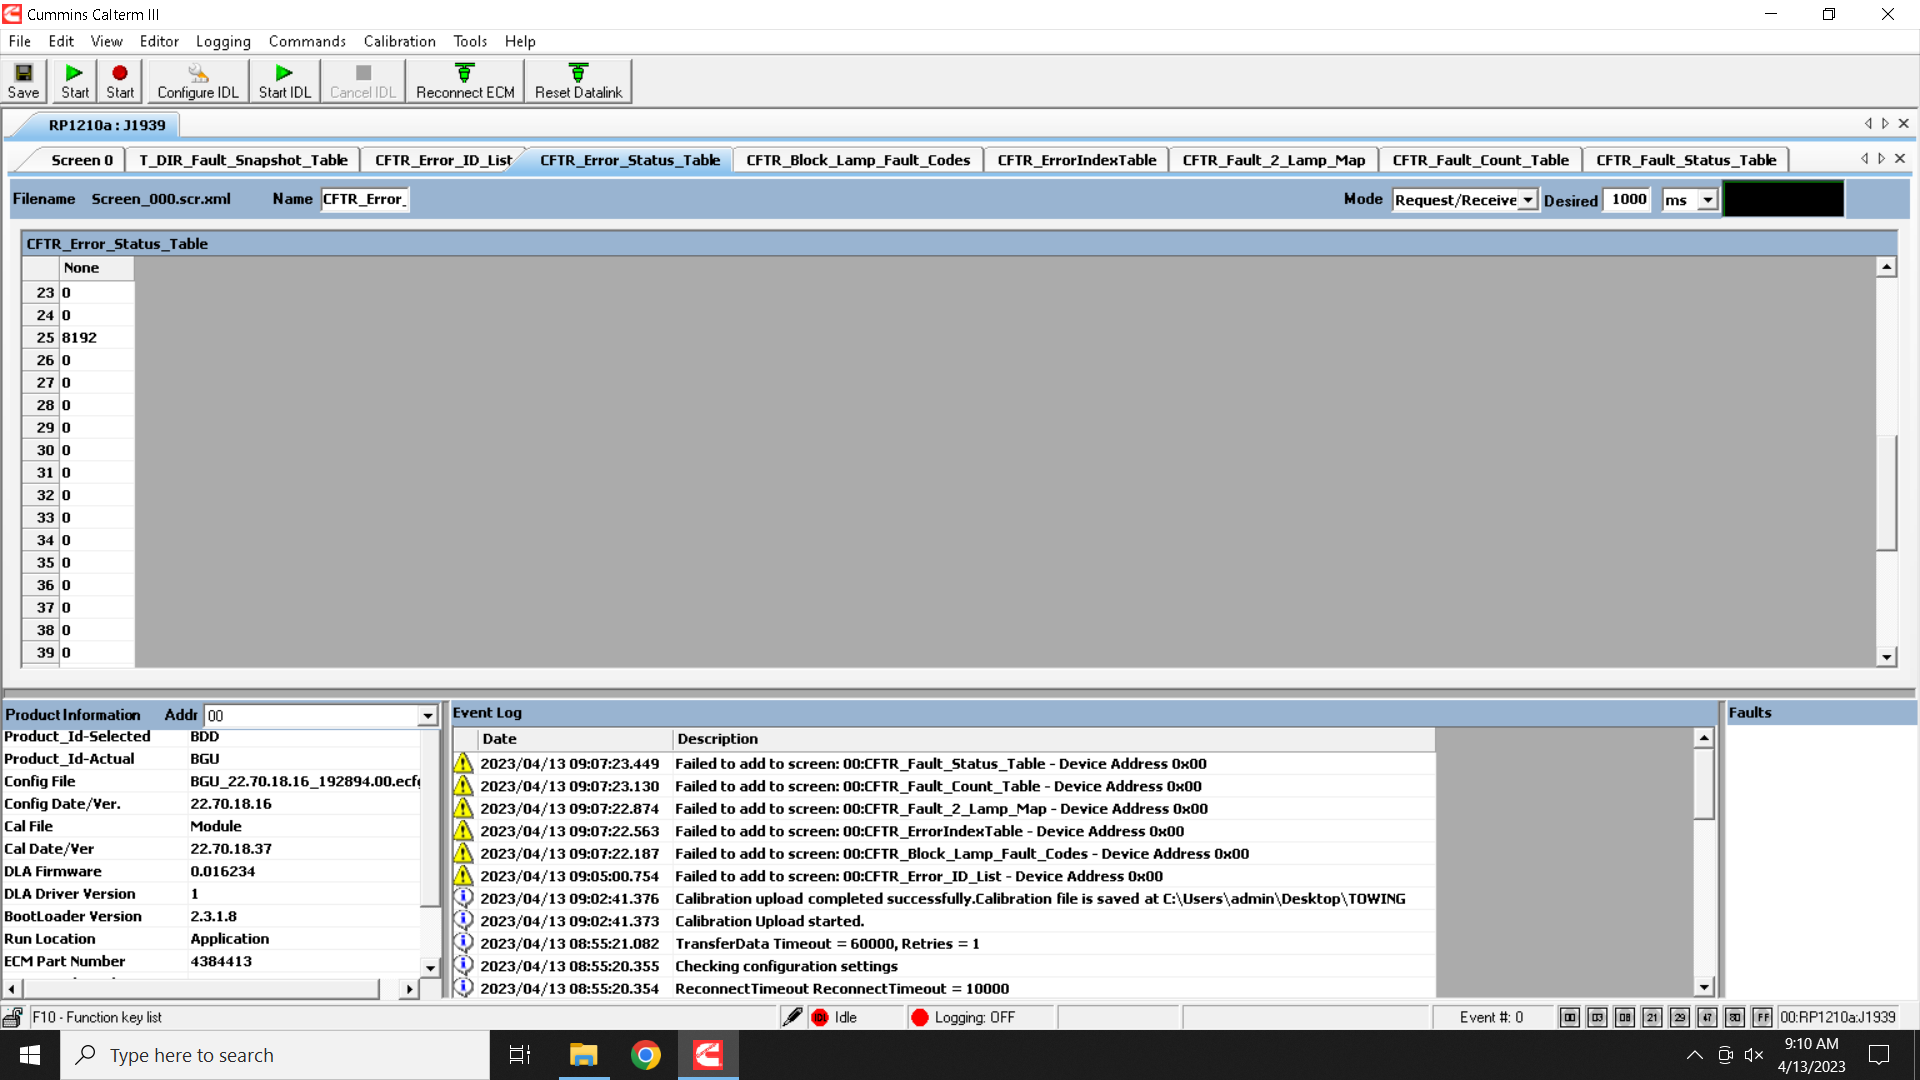Image resolution: width=1920 pixels, height=1080 pixels.
Task: Click the table scrollbar down arrow
Action: point(1886,657)
